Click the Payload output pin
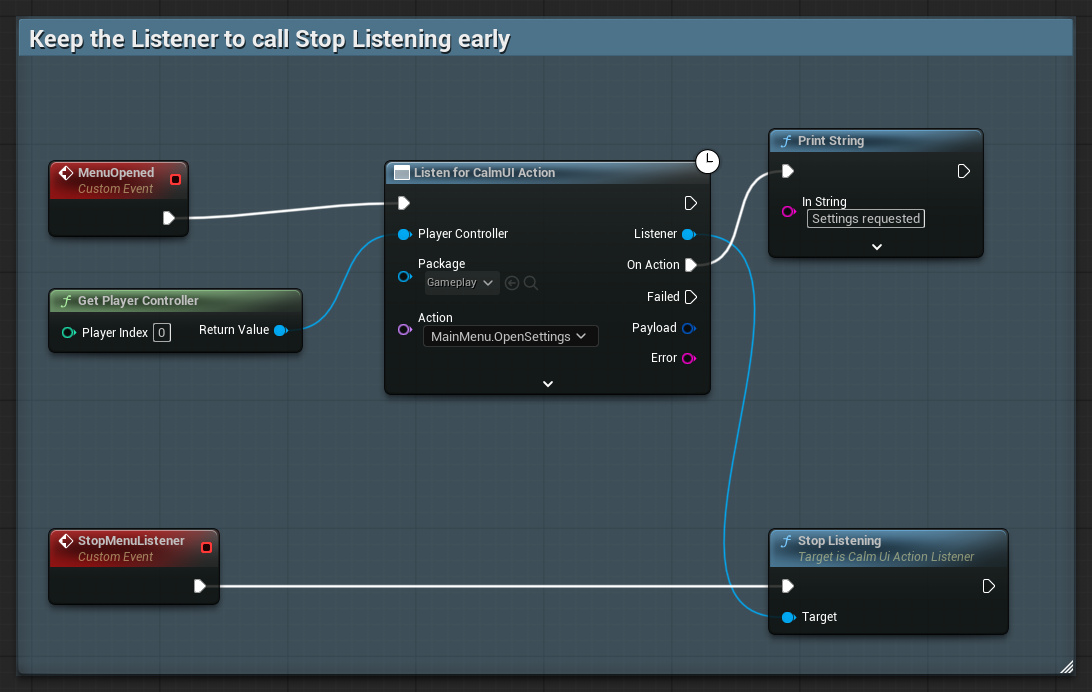Image resolution: width=1092 pixels, height=692 pixels. tap(689, 328)
